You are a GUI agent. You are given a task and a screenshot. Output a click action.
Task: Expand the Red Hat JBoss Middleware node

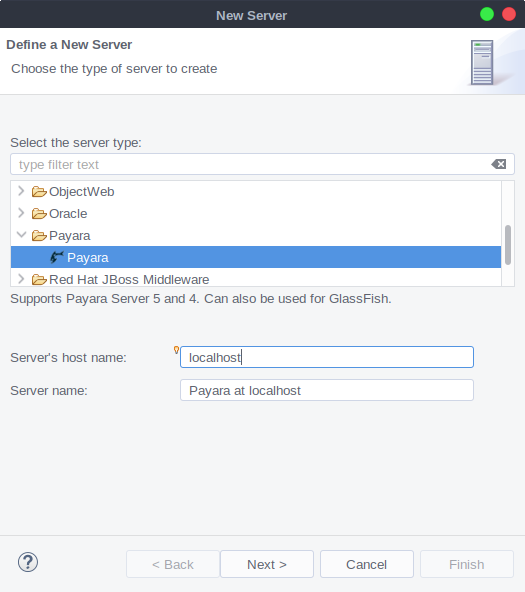click(x=21, y=279)
